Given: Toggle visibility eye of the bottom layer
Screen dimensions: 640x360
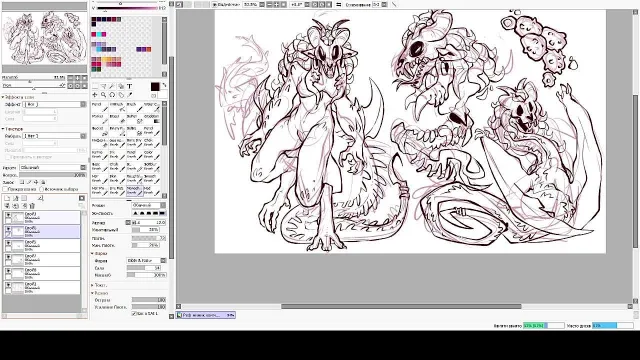Looking at the screenshot, I should 8,284.
